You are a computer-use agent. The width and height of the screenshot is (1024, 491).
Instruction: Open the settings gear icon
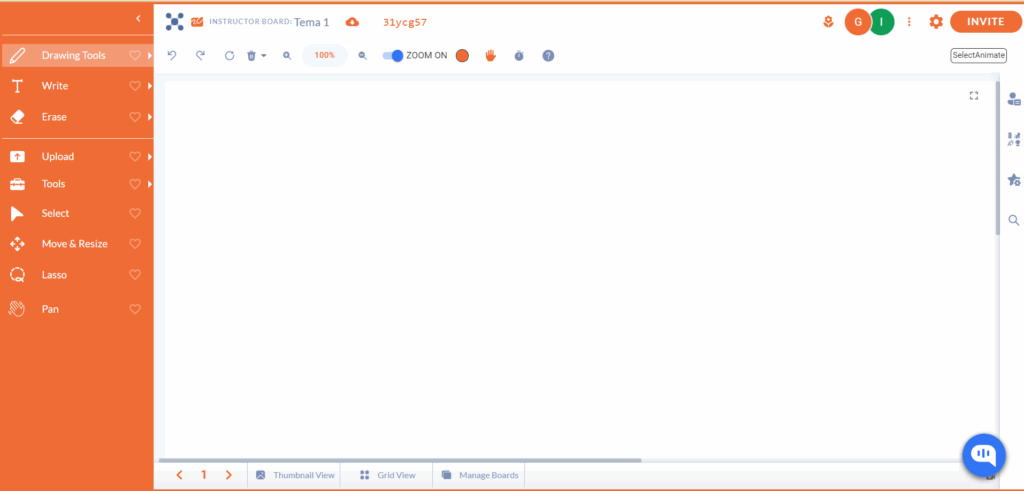click(936, 22)
